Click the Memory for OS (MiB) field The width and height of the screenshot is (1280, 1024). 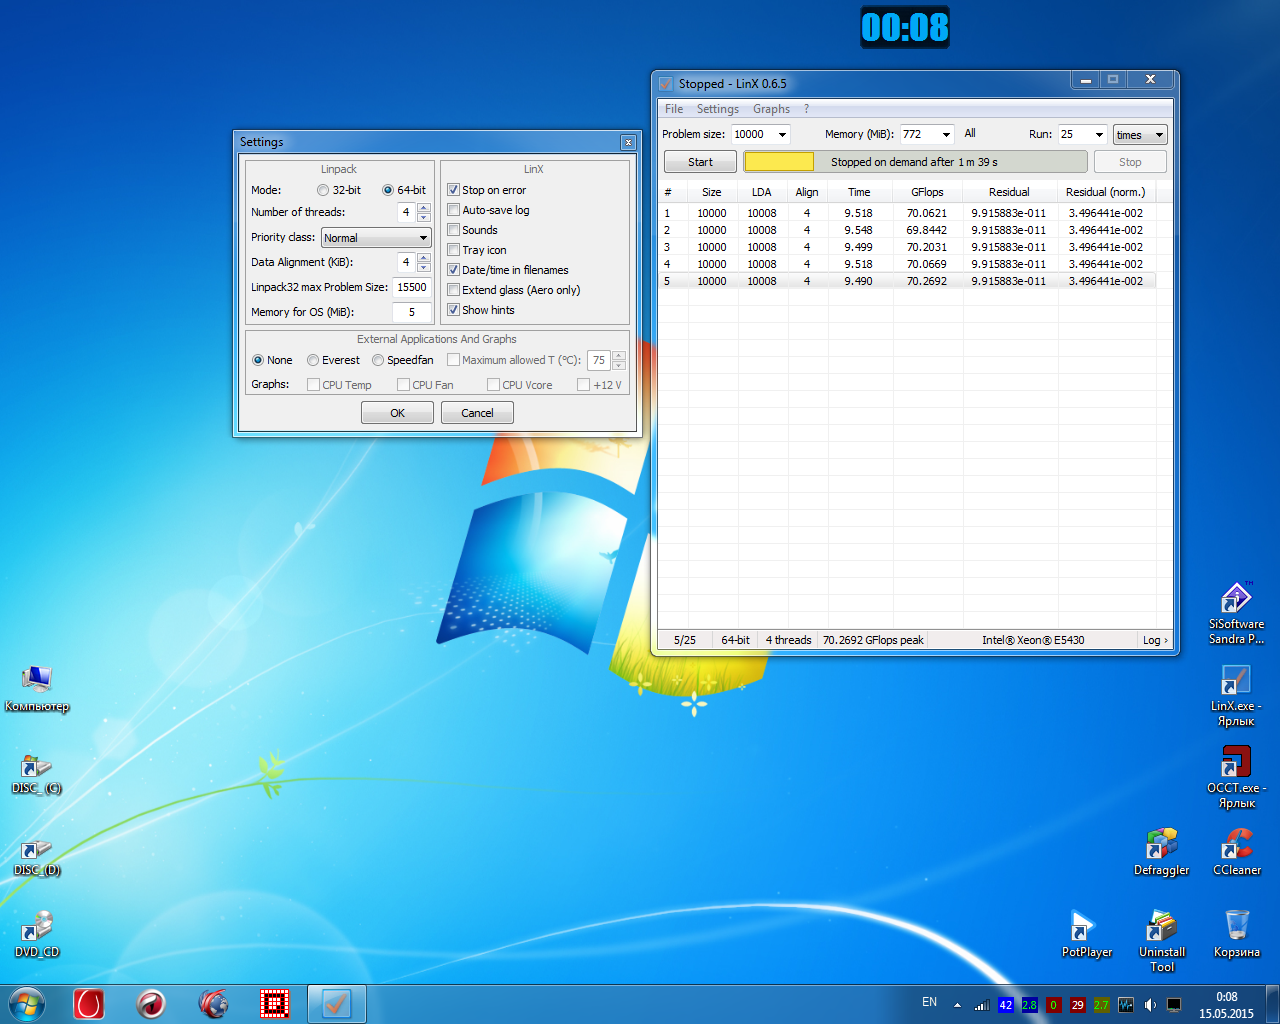(x=412, y=312)
